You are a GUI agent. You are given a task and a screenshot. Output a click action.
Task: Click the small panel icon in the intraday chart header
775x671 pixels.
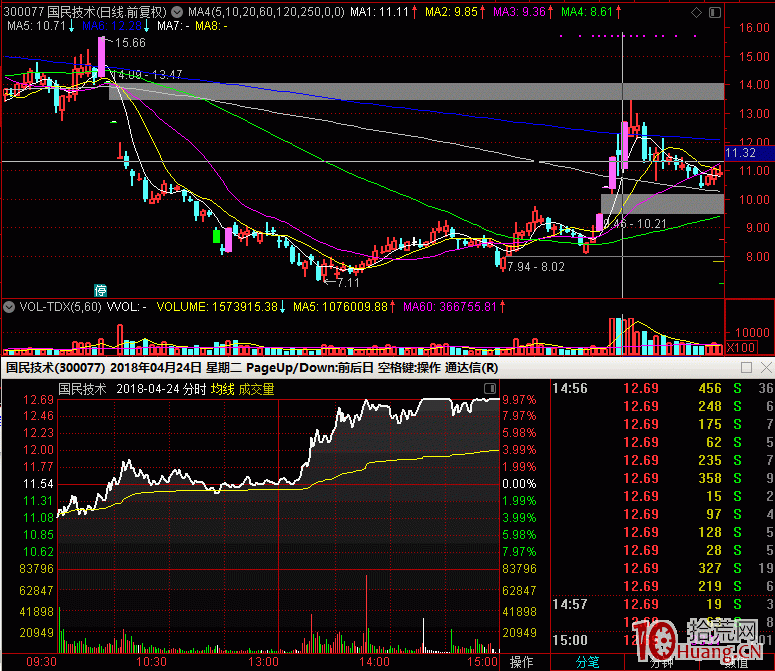(x=490, y=388)
